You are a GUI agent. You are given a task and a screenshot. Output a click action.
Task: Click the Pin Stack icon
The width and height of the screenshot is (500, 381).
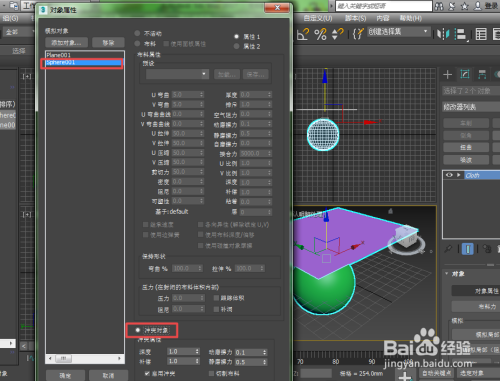[x=449, y=249]
